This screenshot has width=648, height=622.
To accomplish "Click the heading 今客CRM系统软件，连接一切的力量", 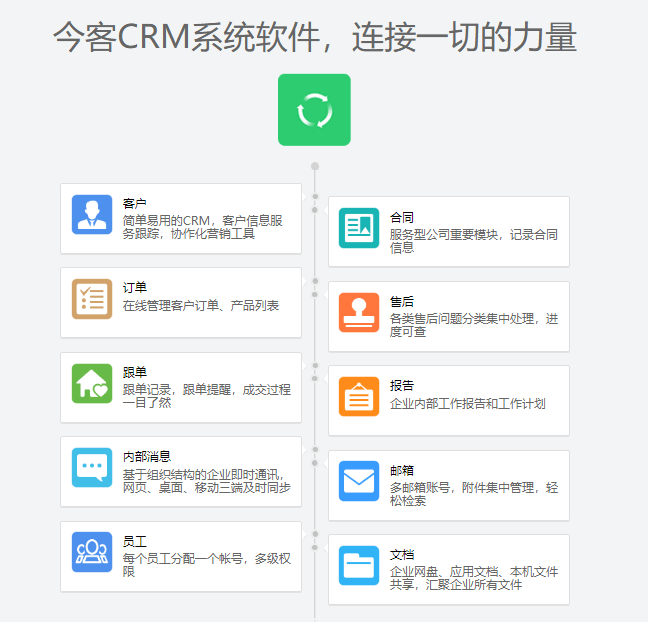I will coord(315,37).
